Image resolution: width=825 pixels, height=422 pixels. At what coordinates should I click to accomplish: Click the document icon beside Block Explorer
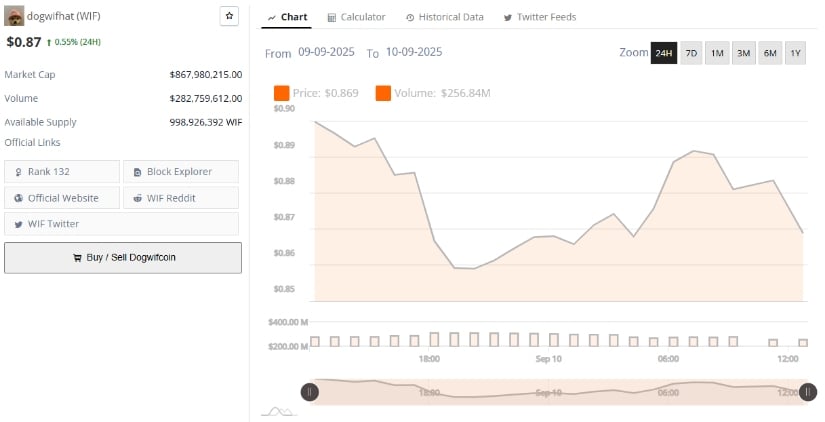coord(138,172)
